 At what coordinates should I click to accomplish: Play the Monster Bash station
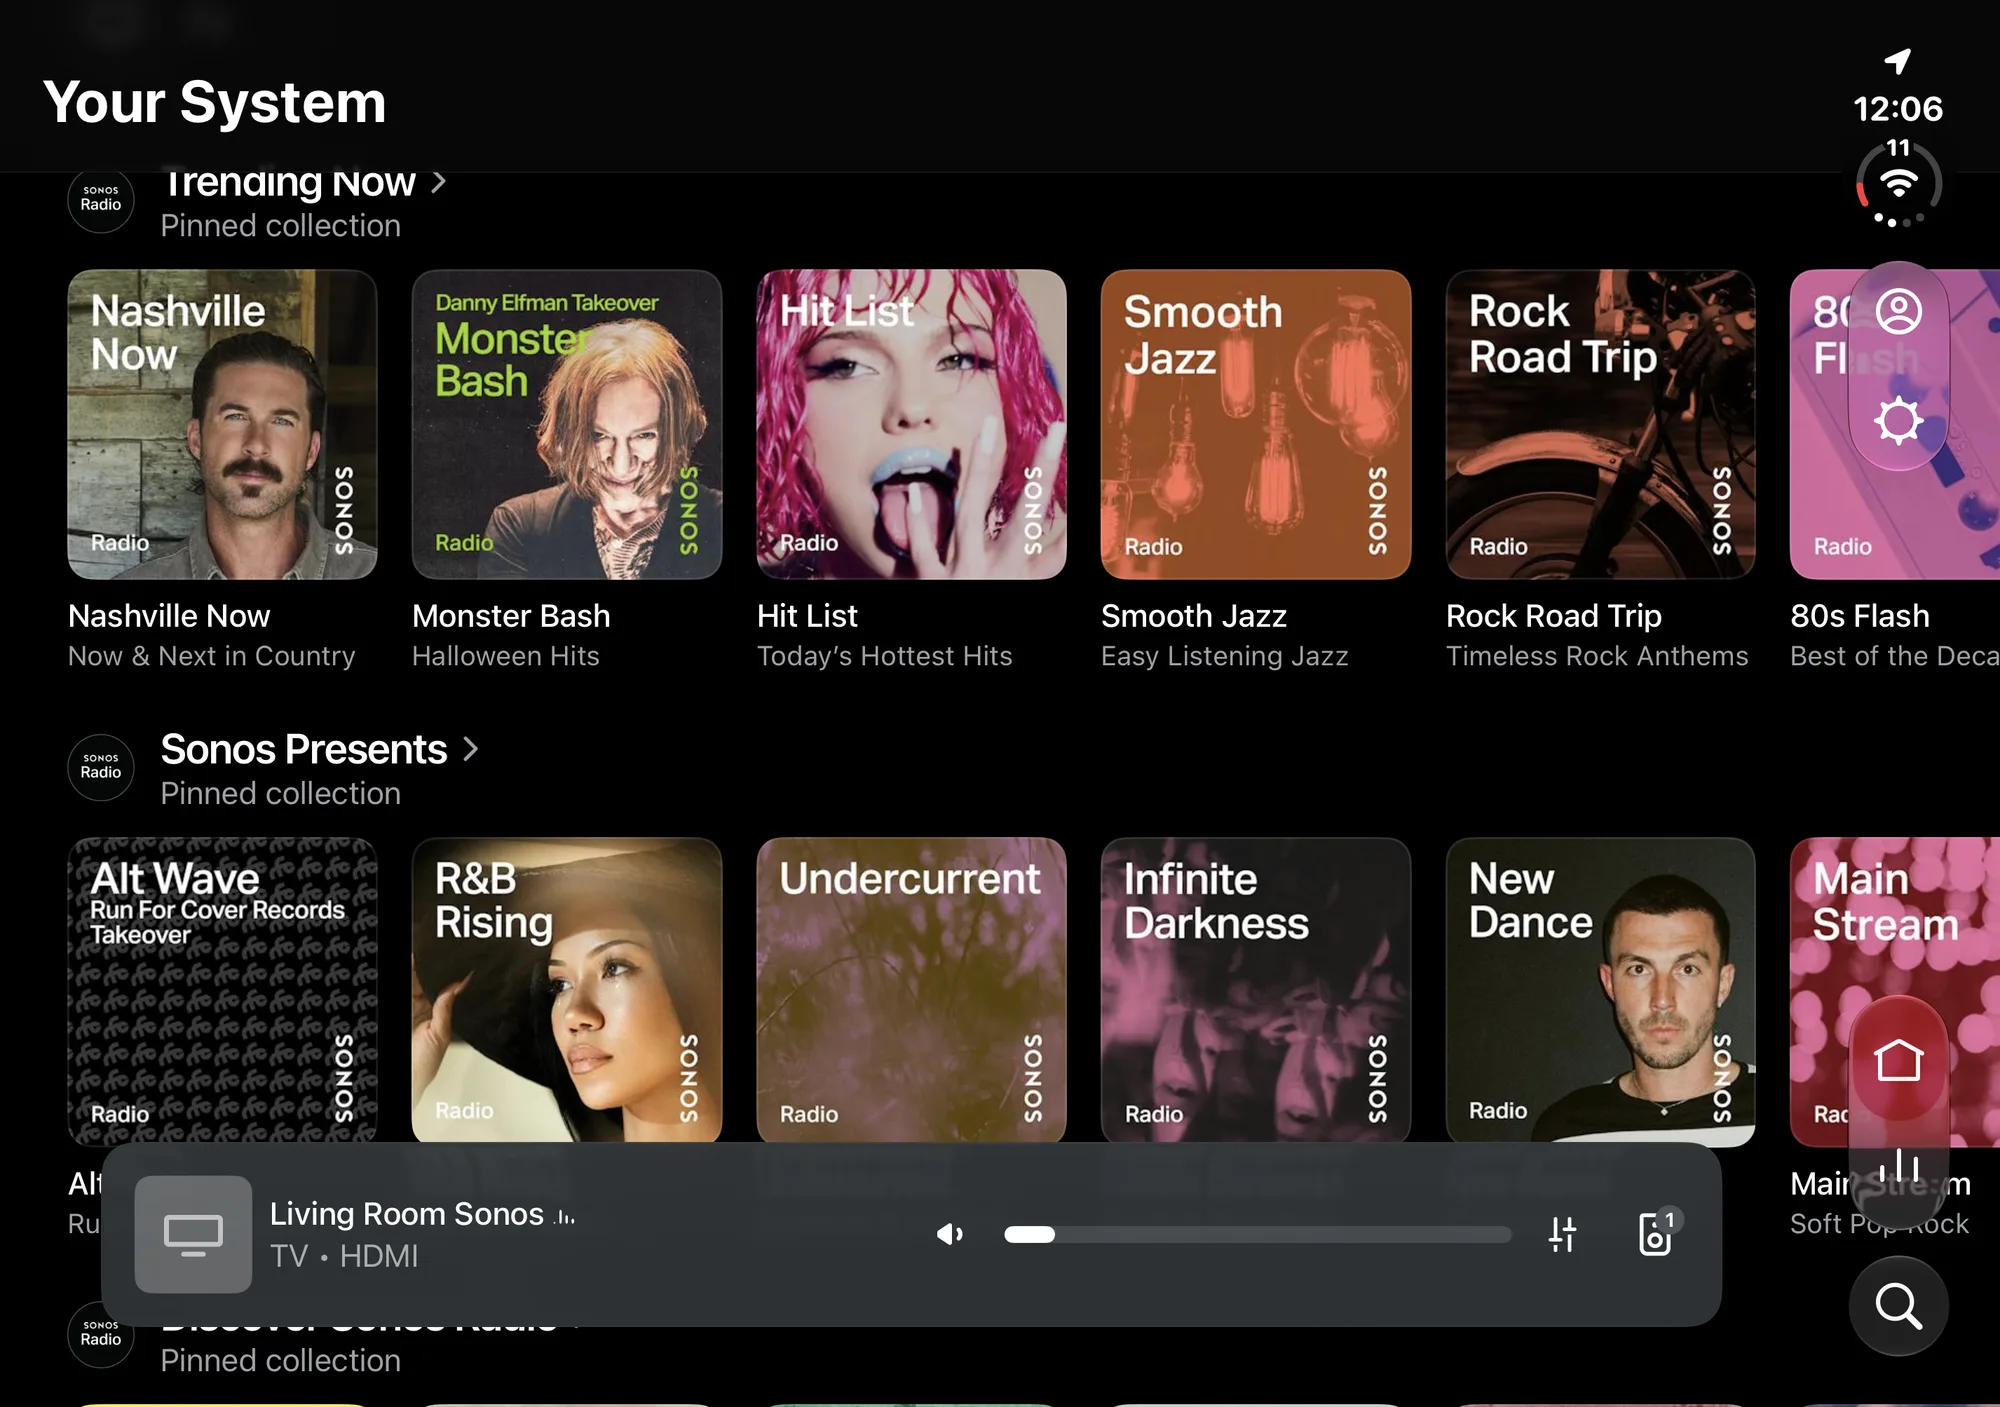567,424
